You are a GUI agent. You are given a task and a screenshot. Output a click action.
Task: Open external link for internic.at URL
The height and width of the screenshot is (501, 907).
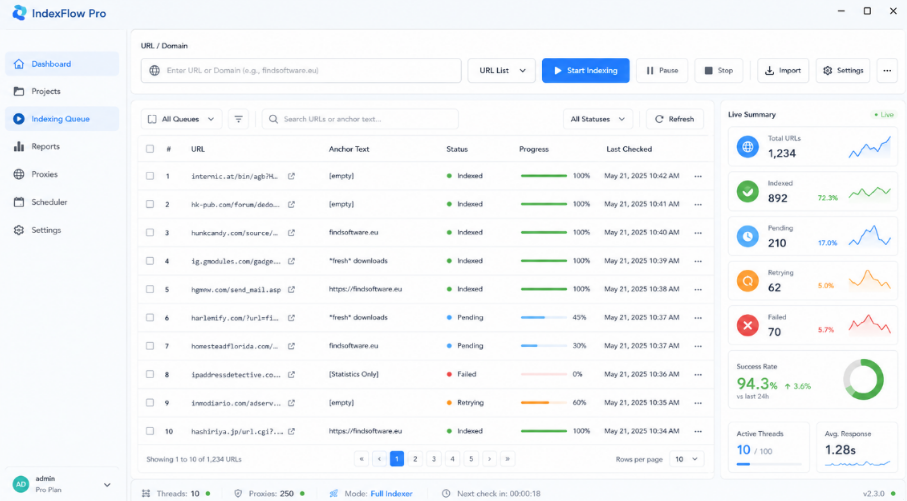pos(292,176)
